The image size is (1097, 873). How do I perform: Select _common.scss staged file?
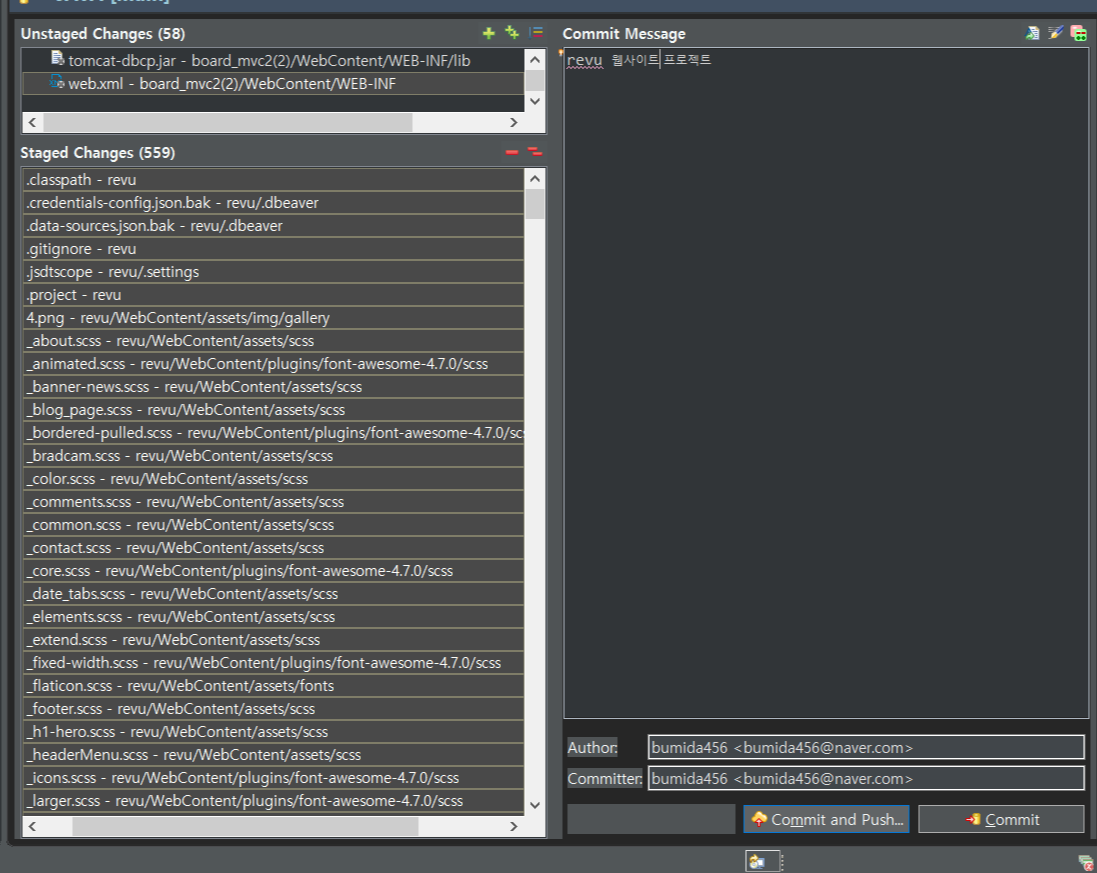274,525
